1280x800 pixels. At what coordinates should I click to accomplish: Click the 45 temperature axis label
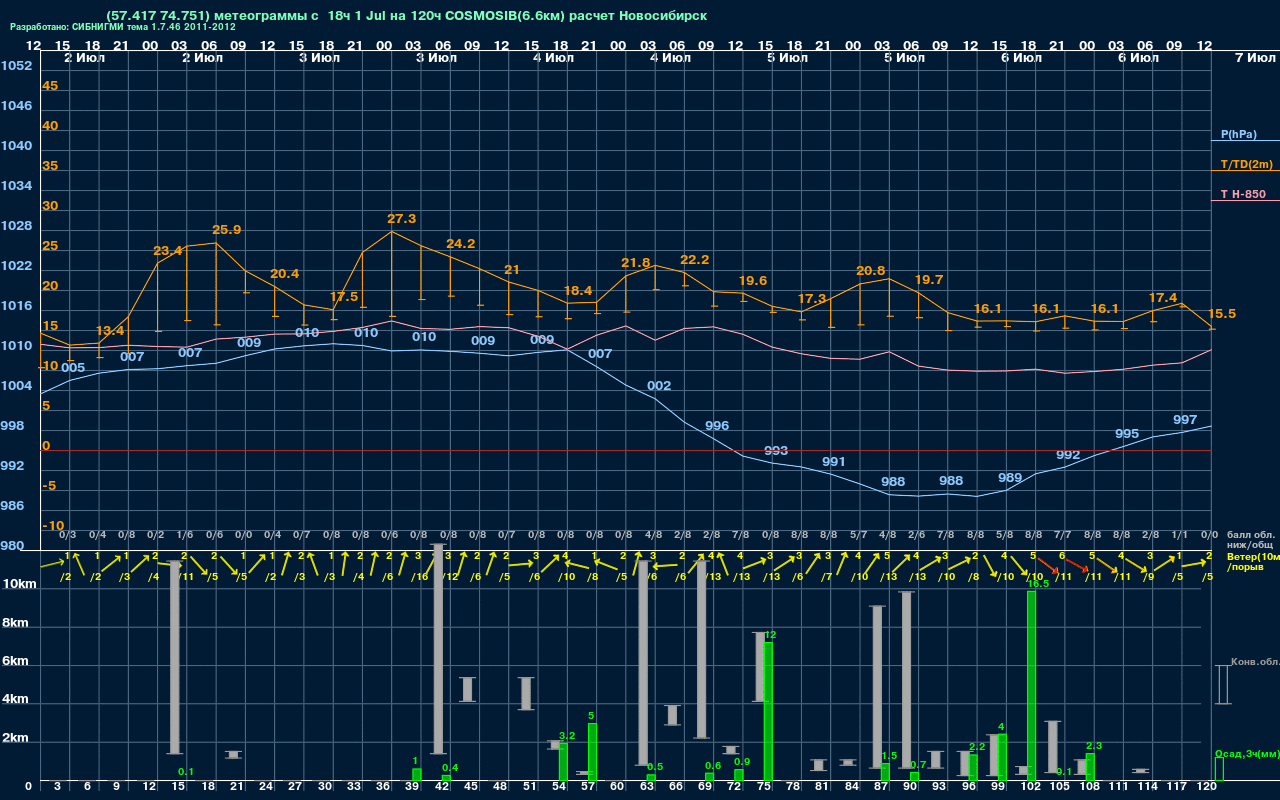(x=50, y=86)
